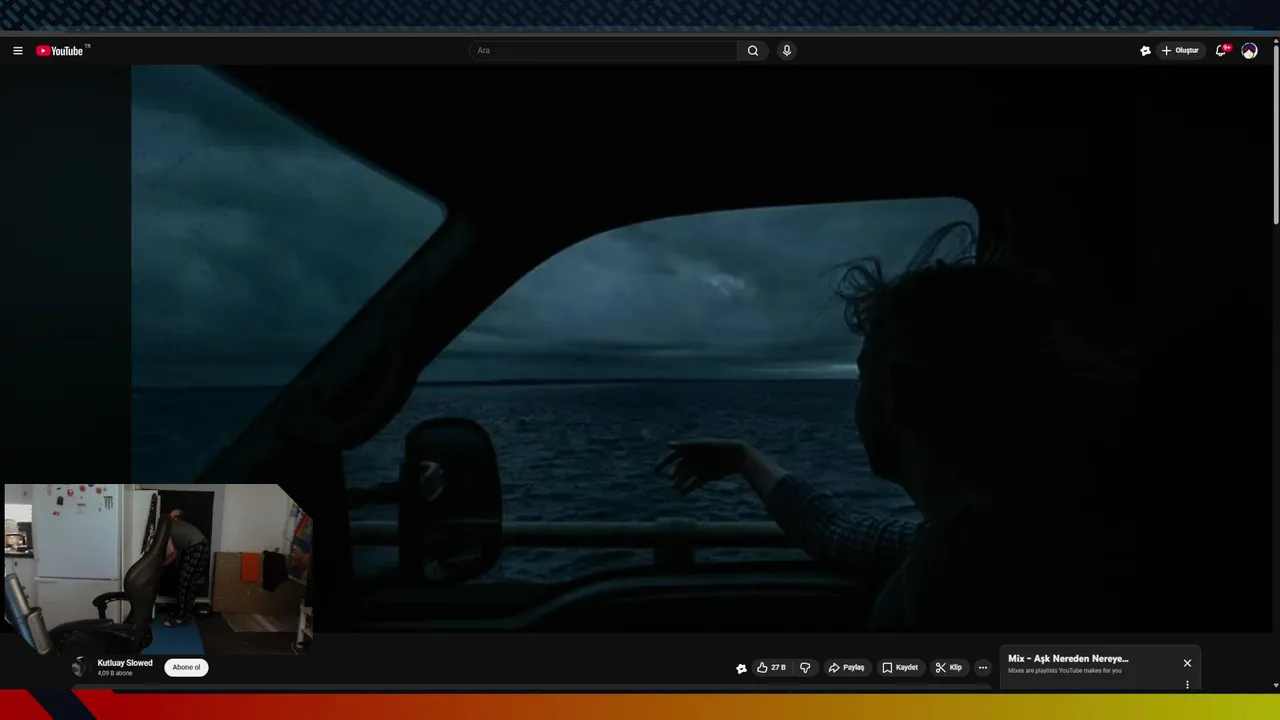Like the video showing 27 B
Viewport: 1280px width, 720px height.
point(770,668)
